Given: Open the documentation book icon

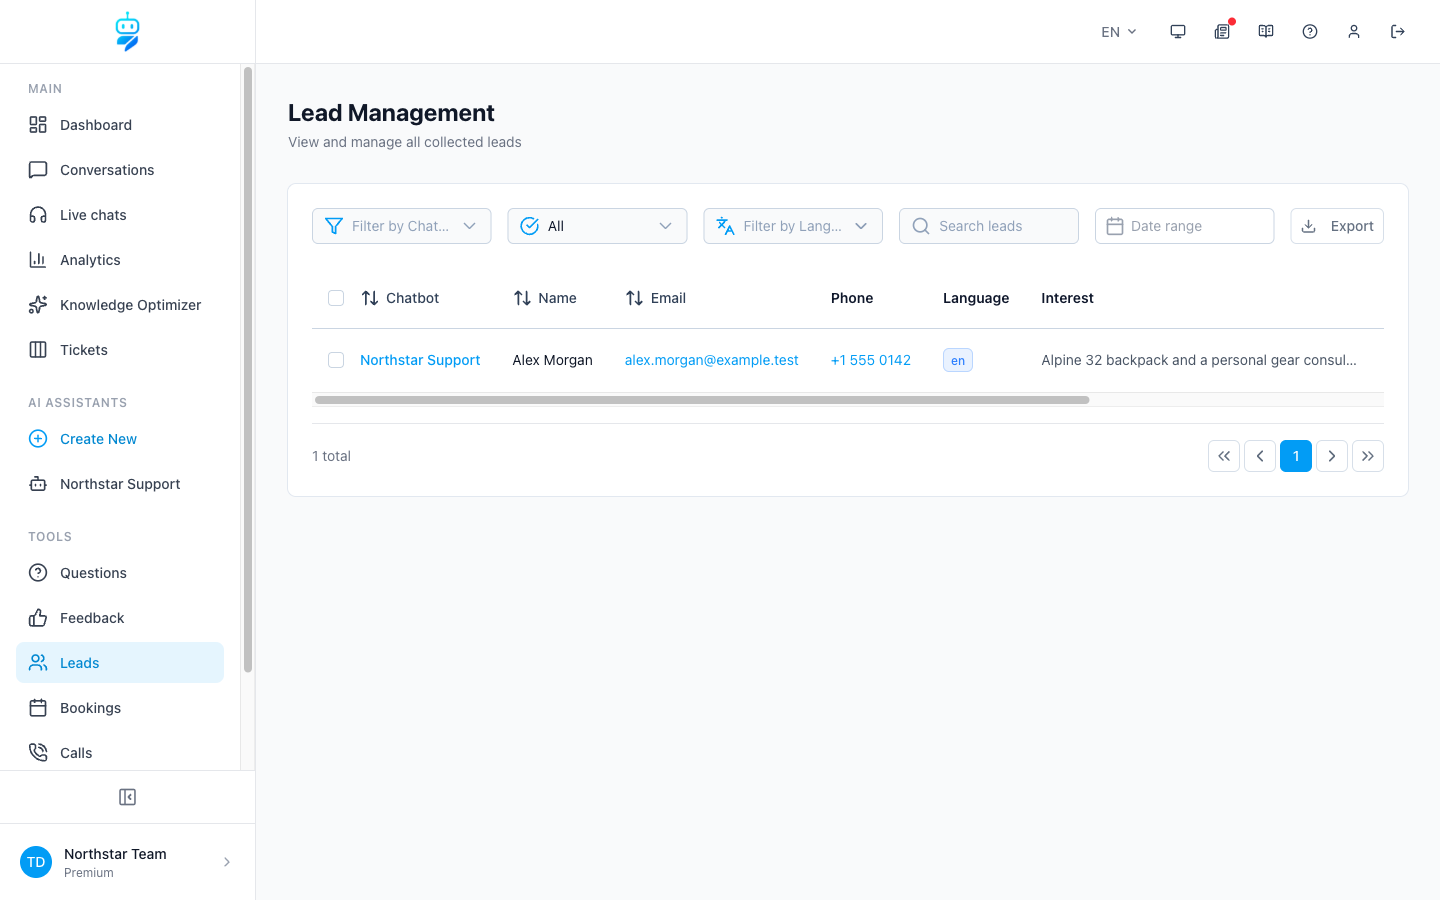Looking at the screenshot, I should 1266,32.
